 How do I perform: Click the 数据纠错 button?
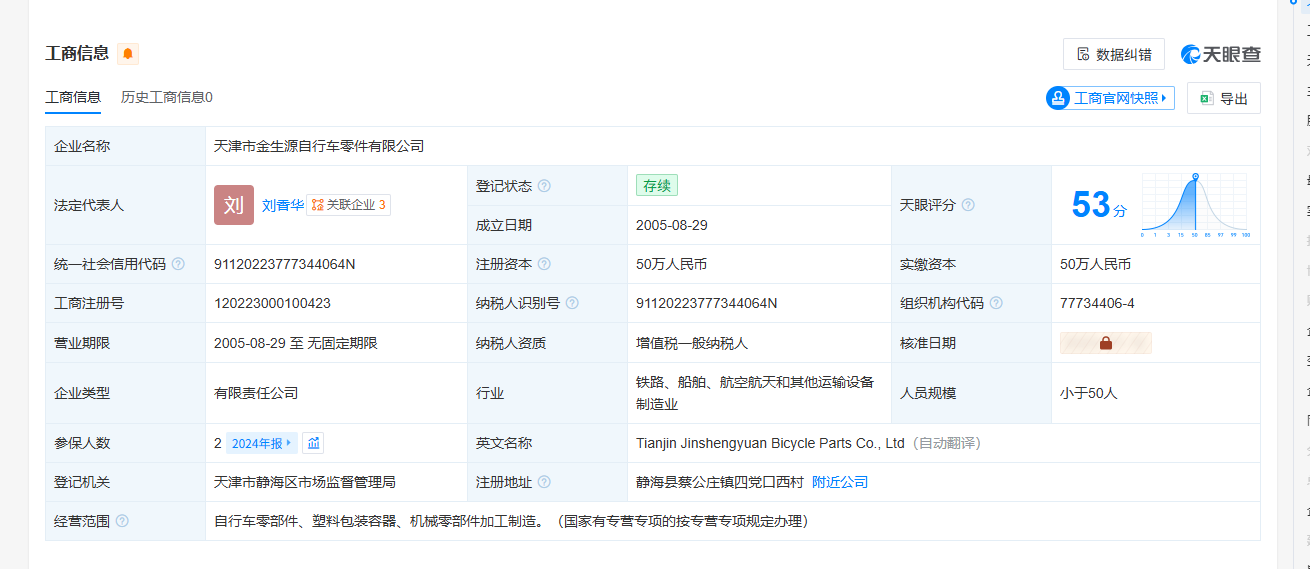click(1113, 54)
